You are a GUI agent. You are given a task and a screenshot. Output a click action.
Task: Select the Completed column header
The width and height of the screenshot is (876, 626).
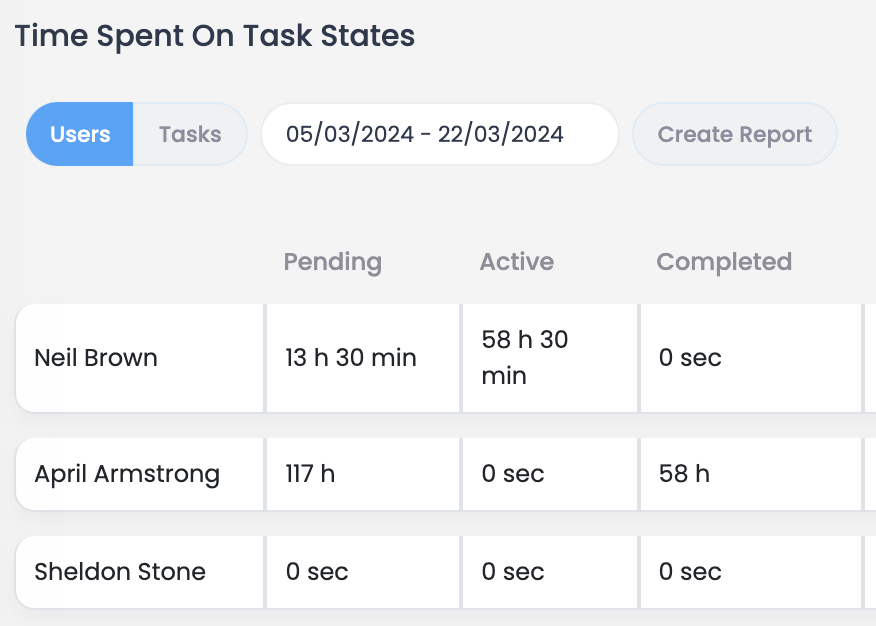pos(723,262)
